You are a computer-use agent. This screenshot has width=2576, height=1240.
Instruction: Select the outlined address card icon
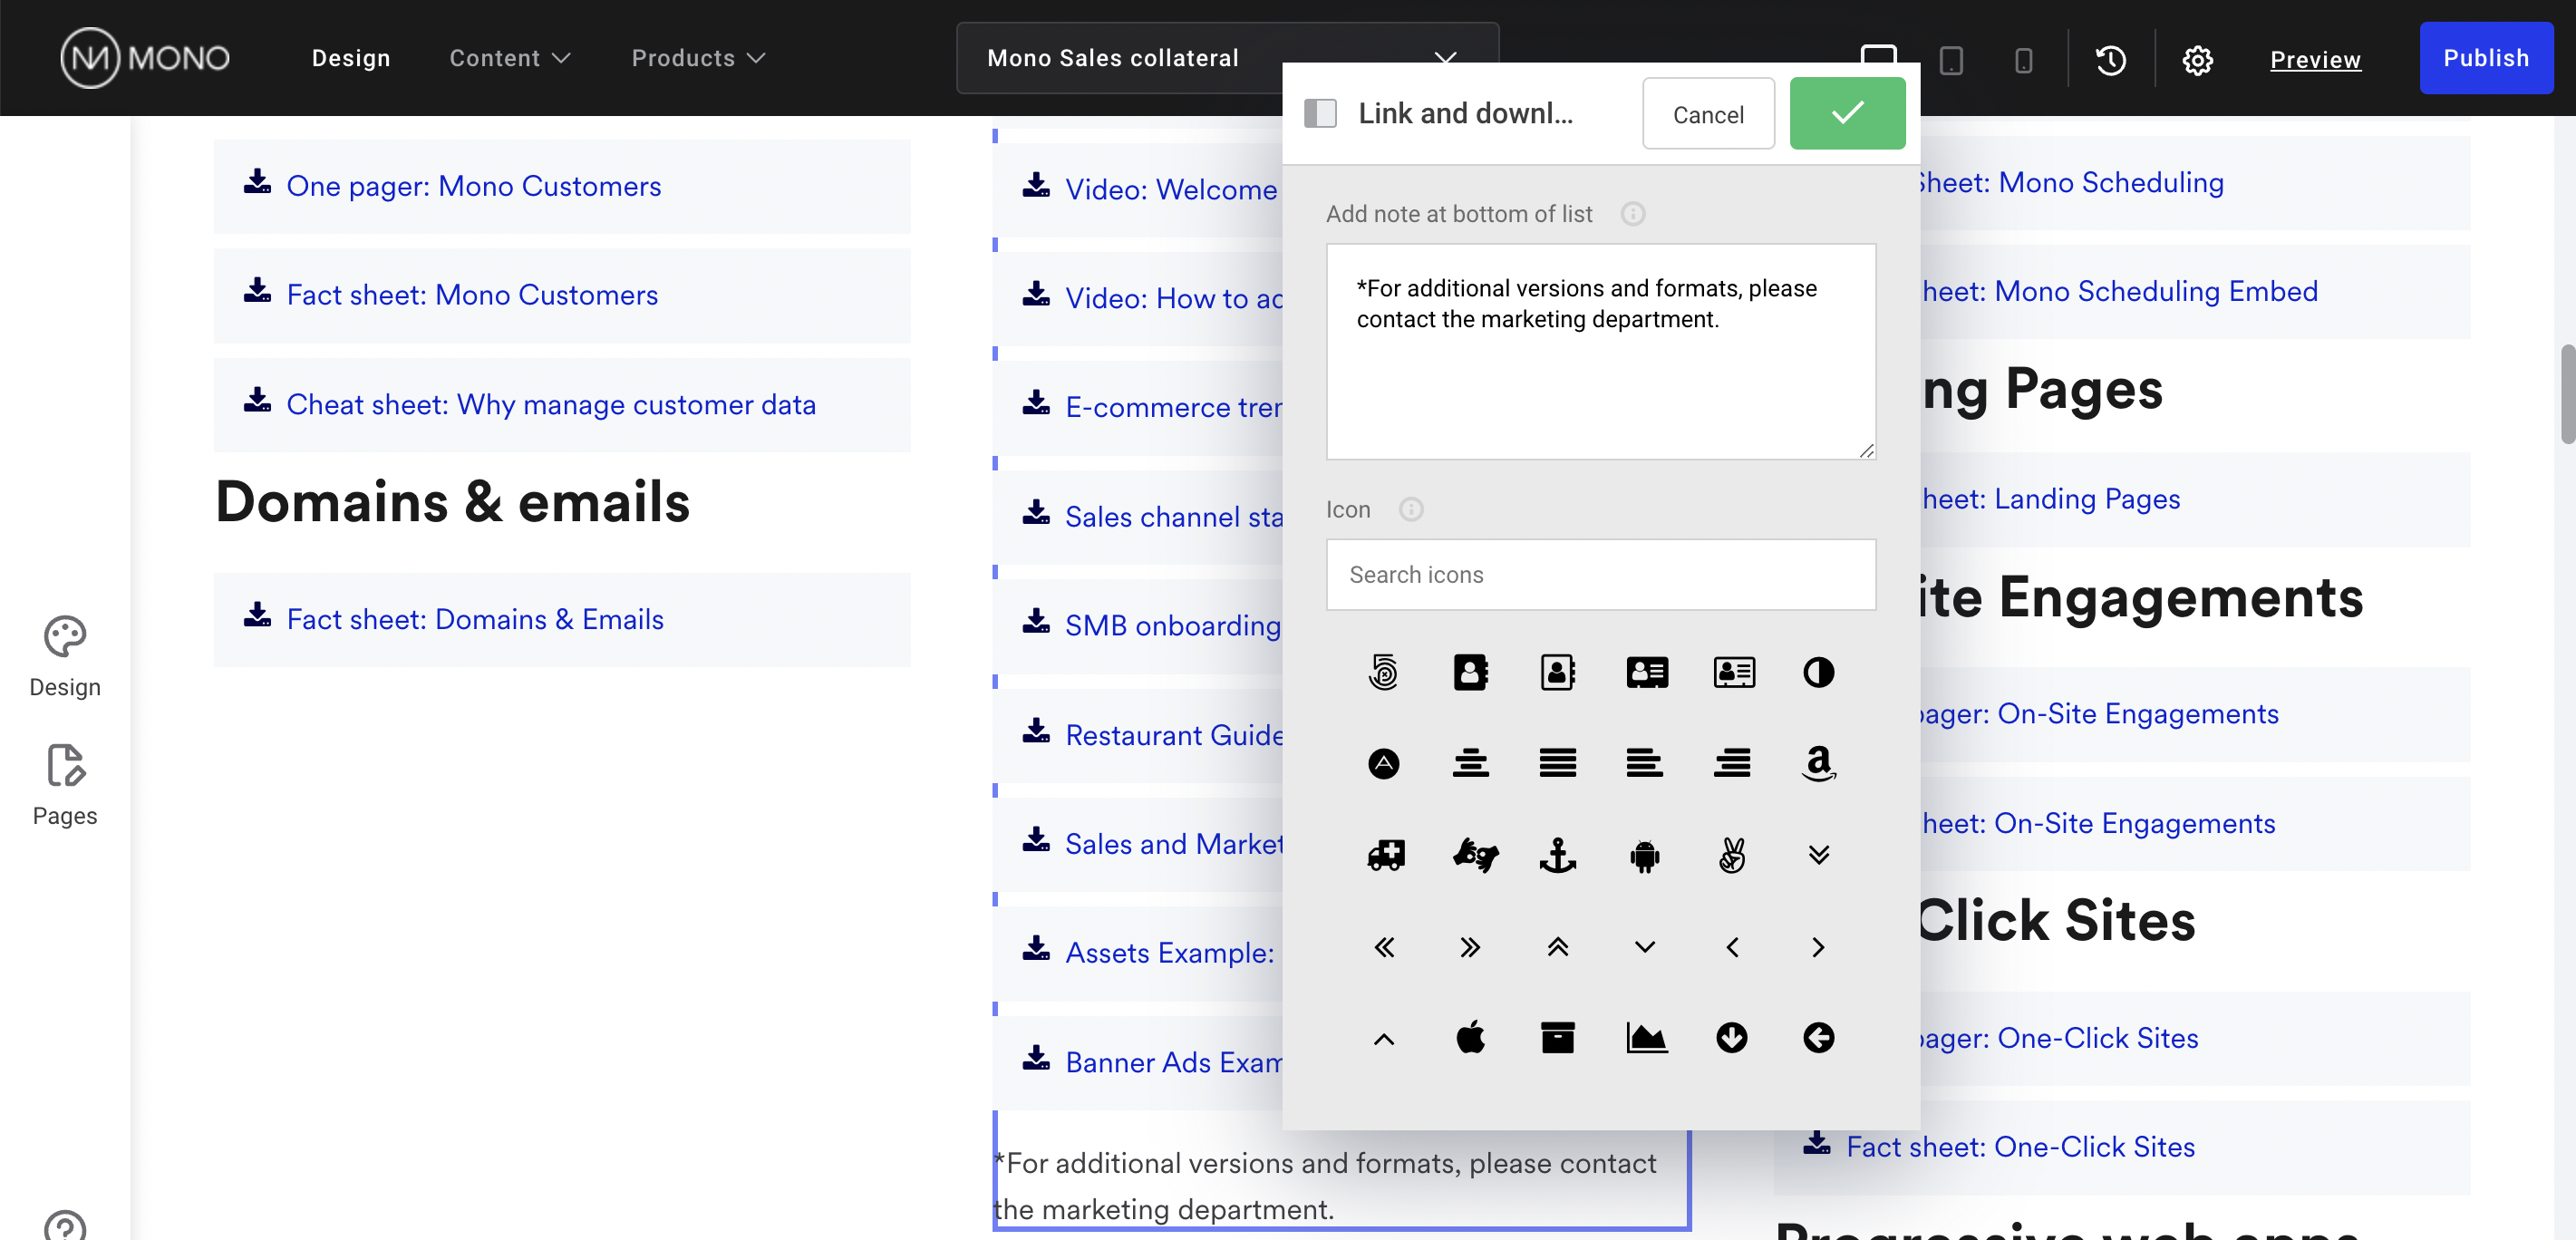coord(1733,672)
